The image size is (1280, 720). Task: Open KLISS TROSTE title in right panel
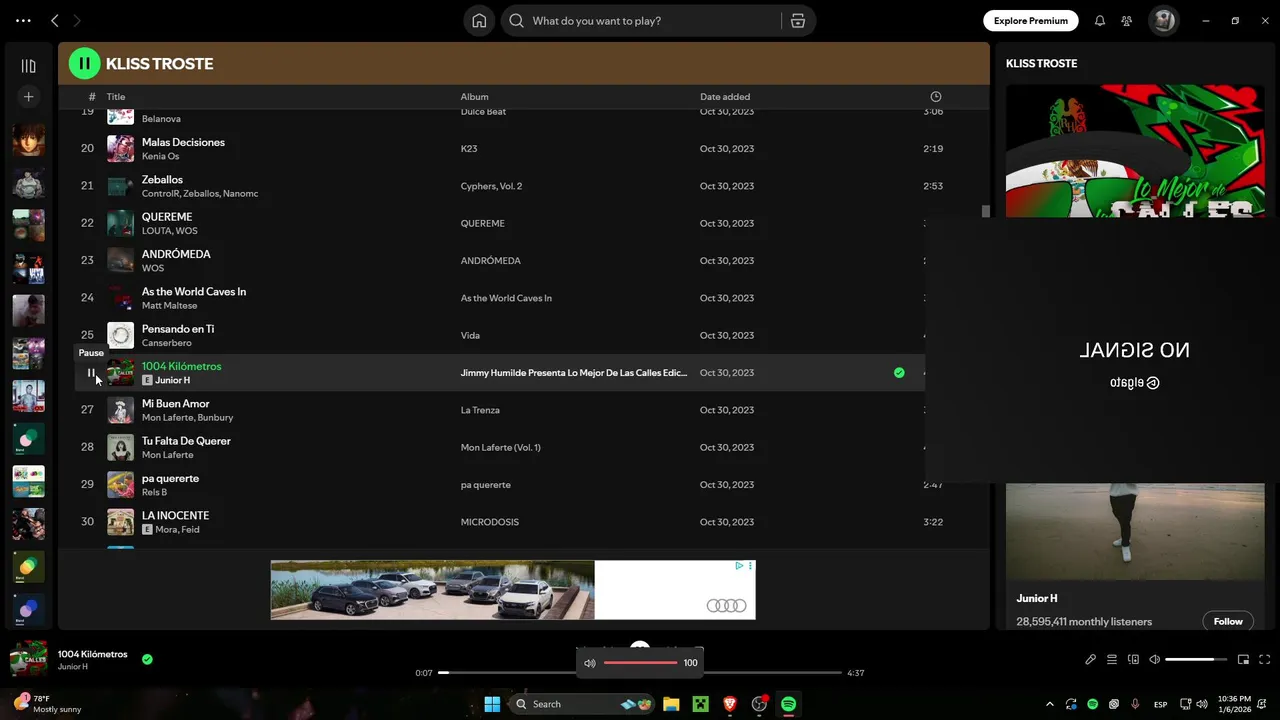click(x=1041, y=63)
